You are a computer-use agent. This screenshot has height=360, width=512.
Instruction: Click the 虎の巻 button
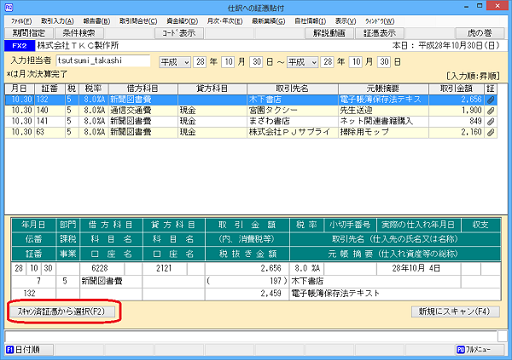click(480, 33)
